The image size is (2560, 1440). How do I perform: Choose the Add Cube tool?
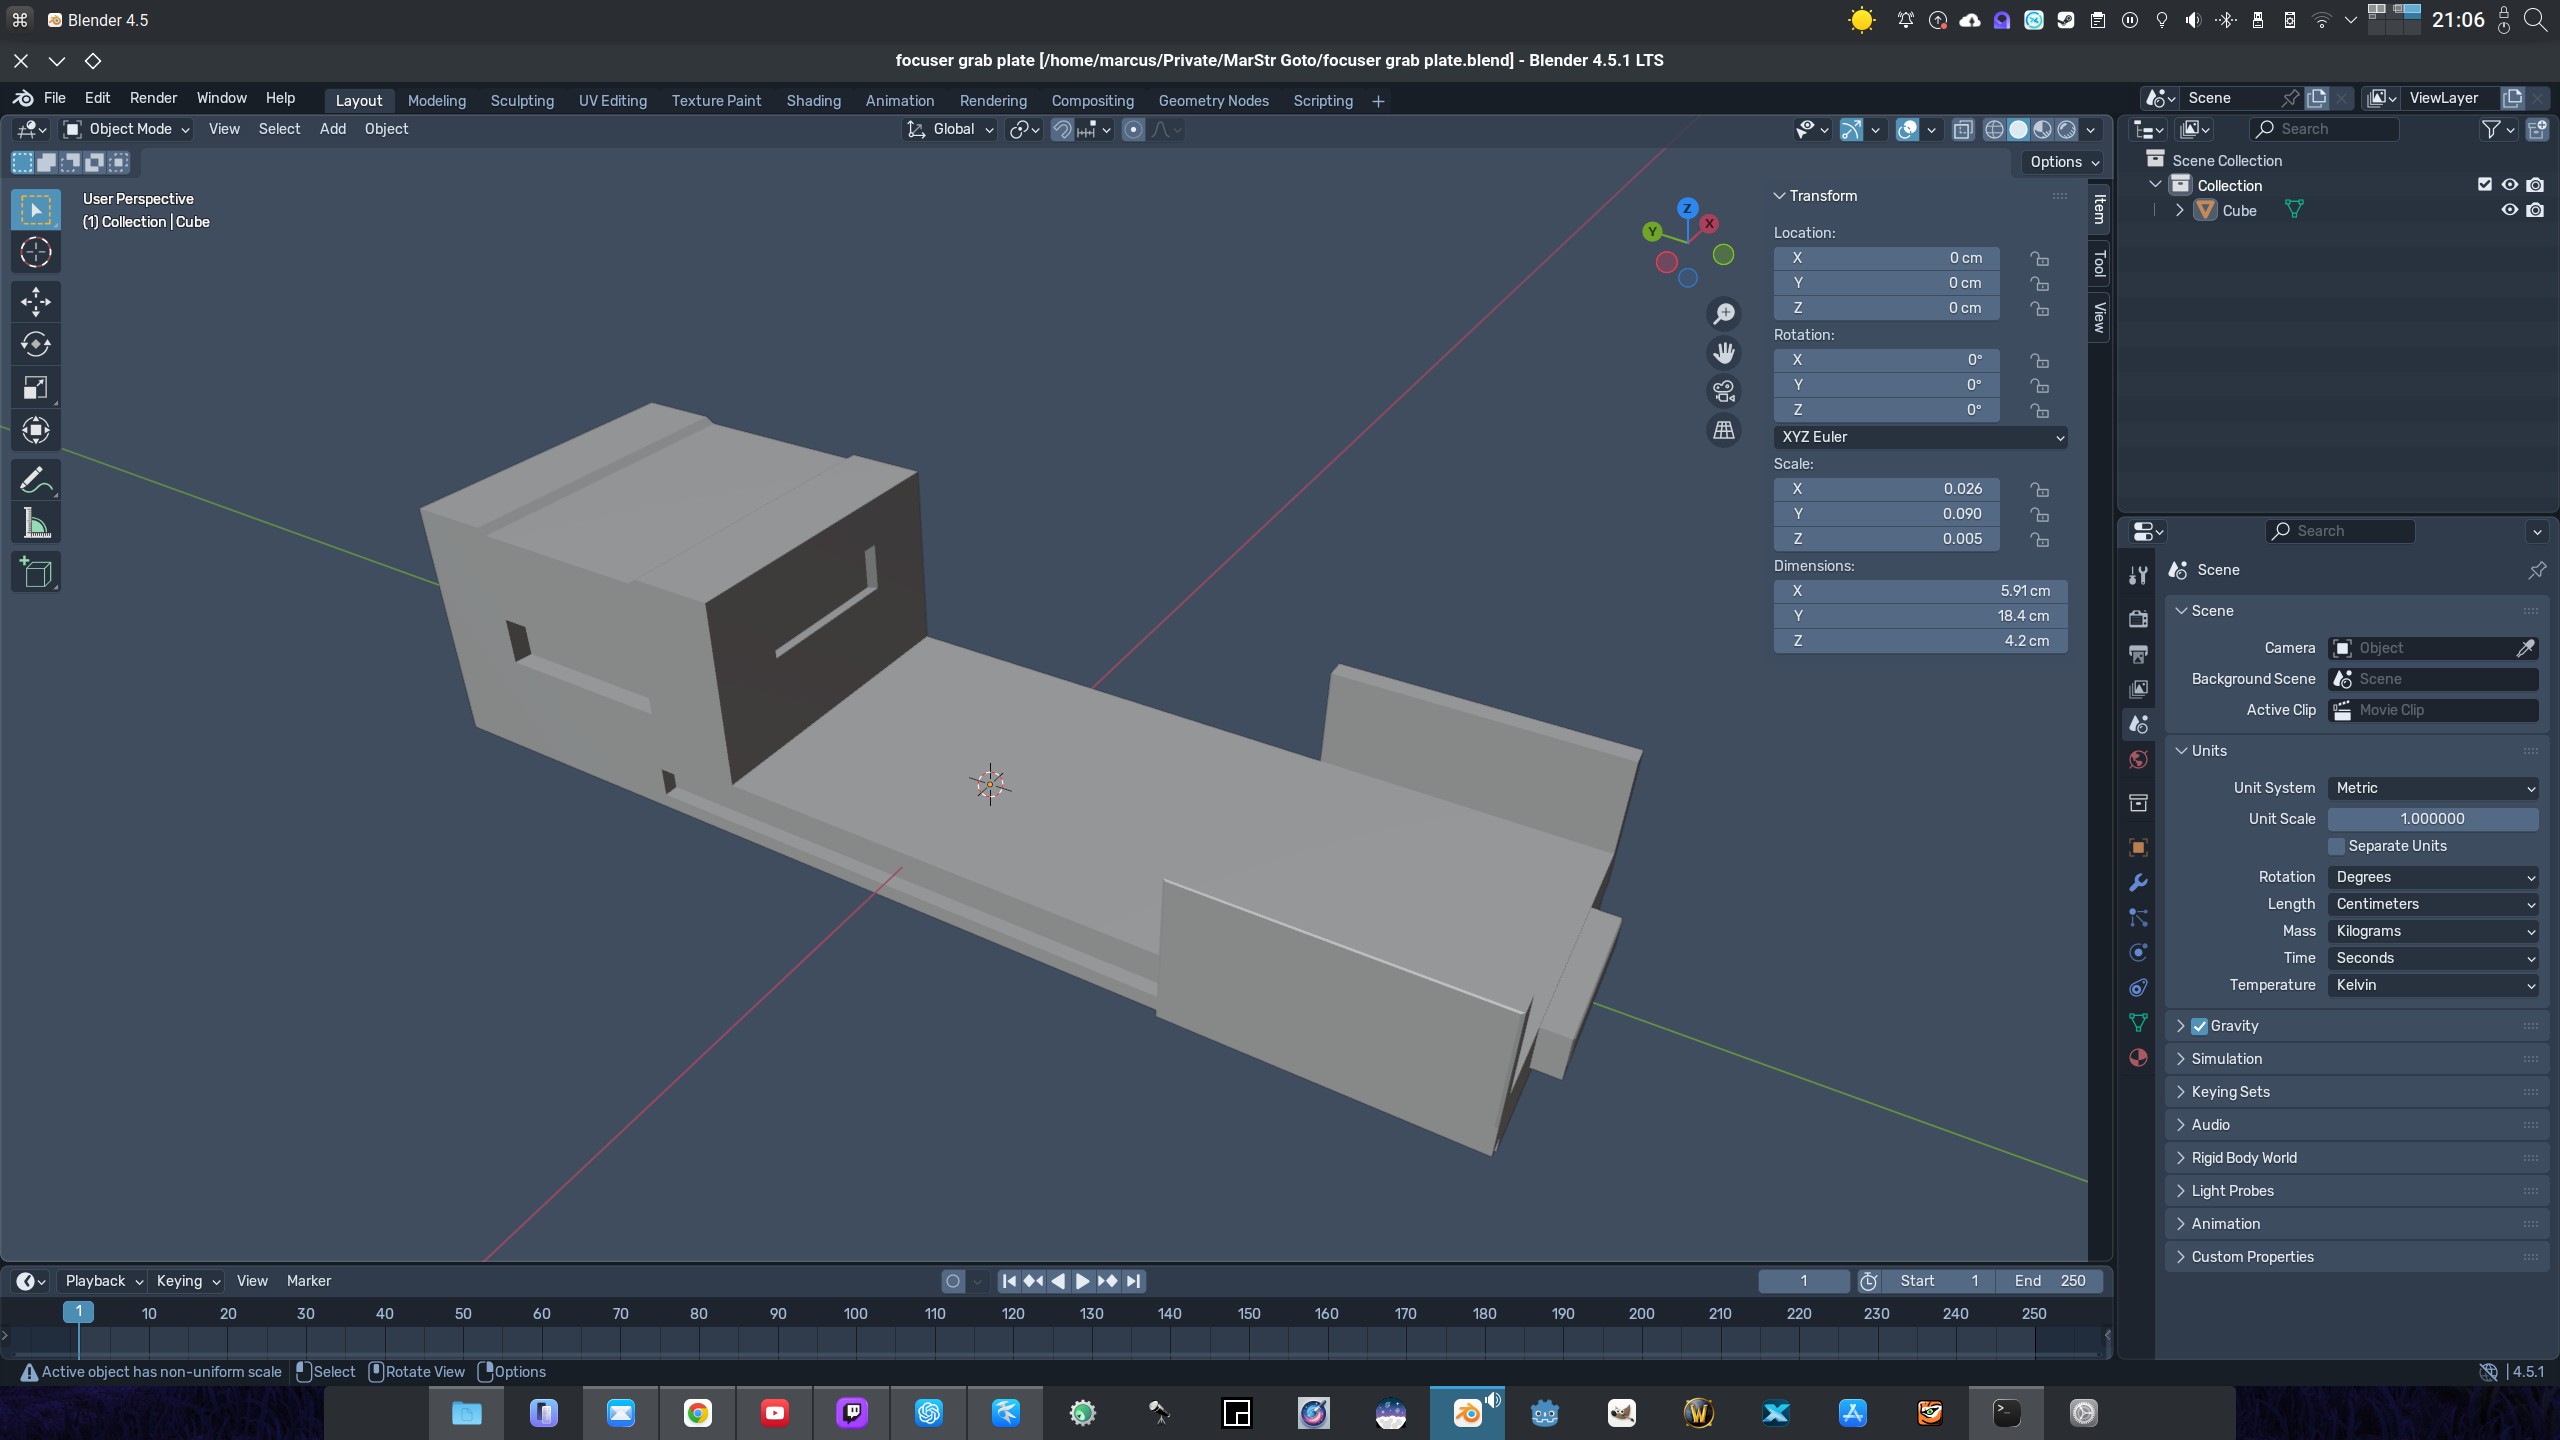[36, 572]
